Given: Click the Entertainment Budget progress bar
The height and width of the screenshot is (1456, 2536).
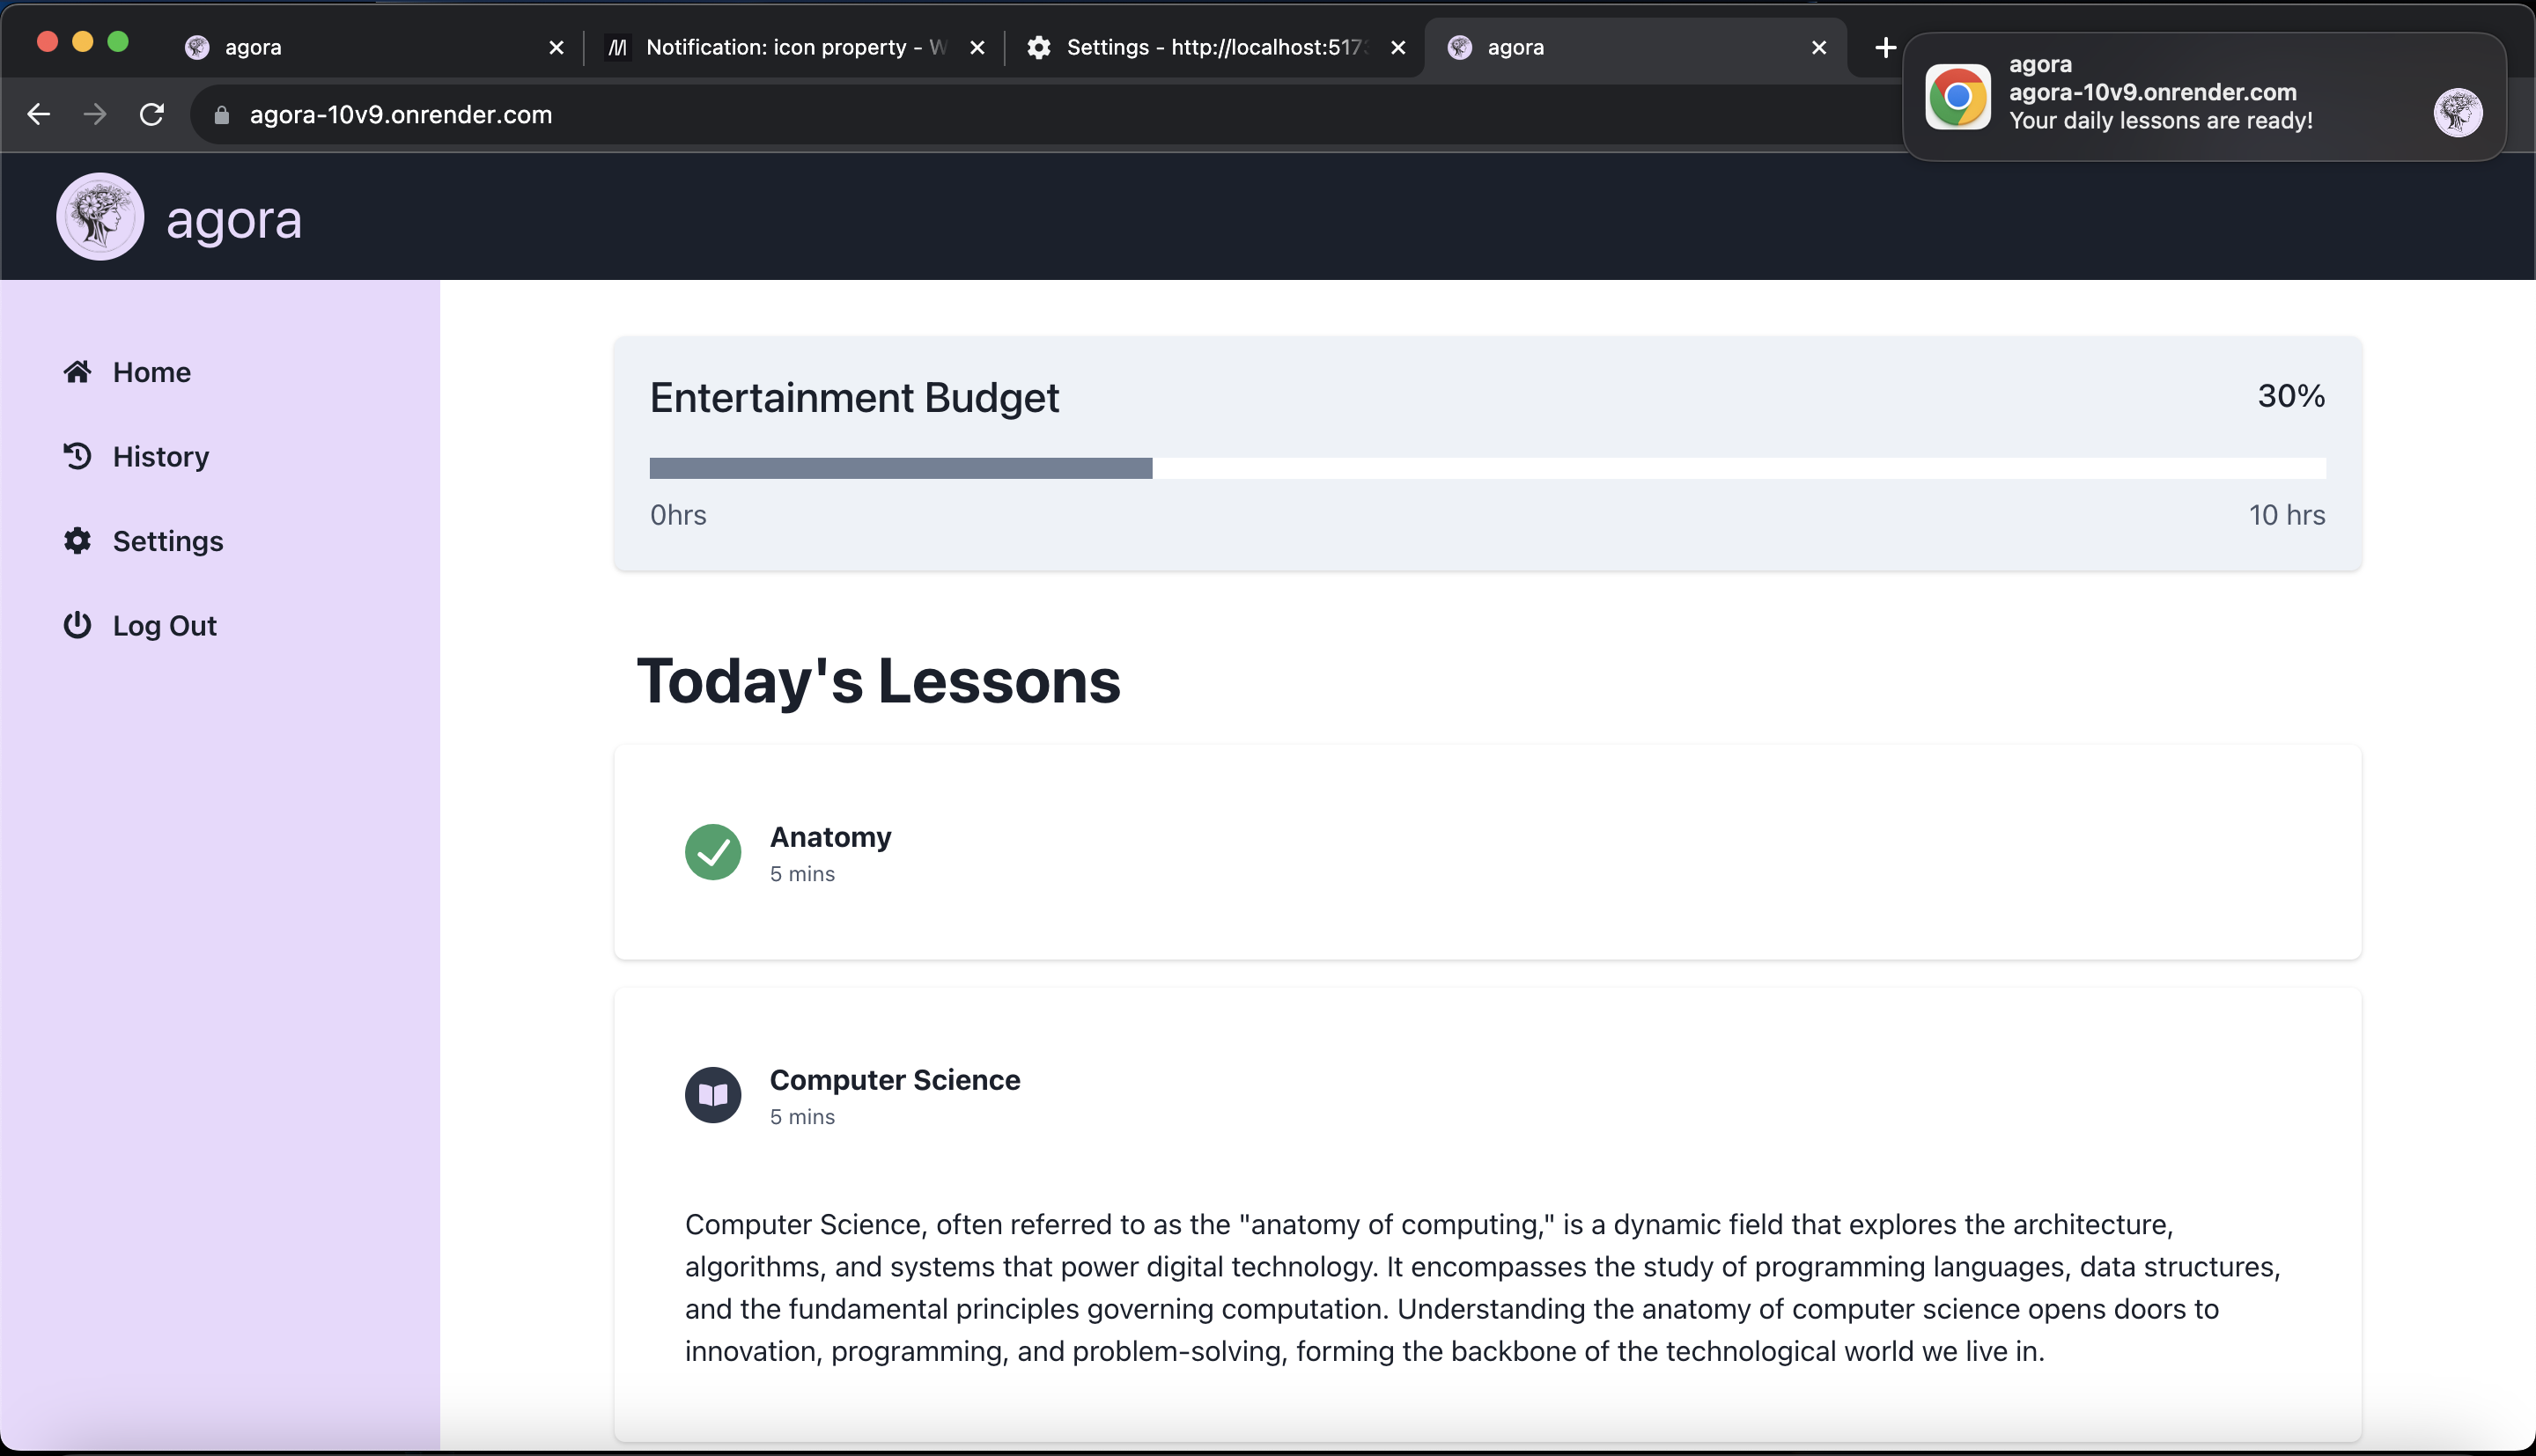Looking at the screenshot, I should (1487, 468).
